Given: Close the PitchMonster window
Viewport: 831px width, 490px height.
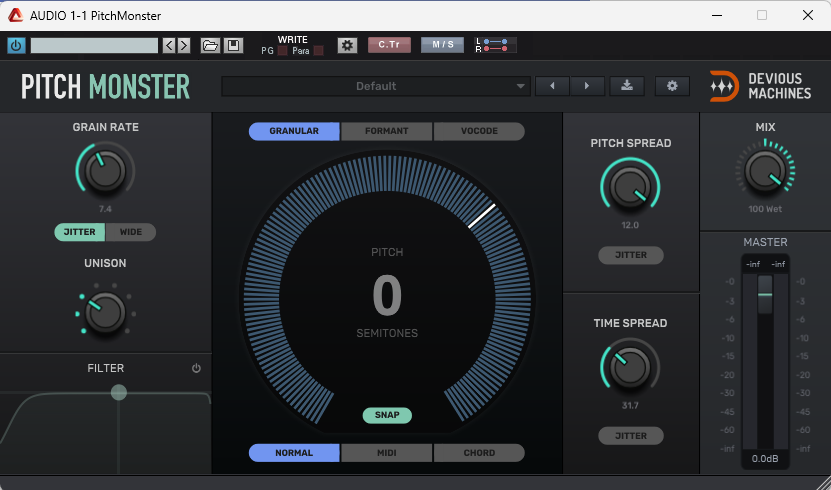Looking at the screenshot, I should (x=808, y=15).
